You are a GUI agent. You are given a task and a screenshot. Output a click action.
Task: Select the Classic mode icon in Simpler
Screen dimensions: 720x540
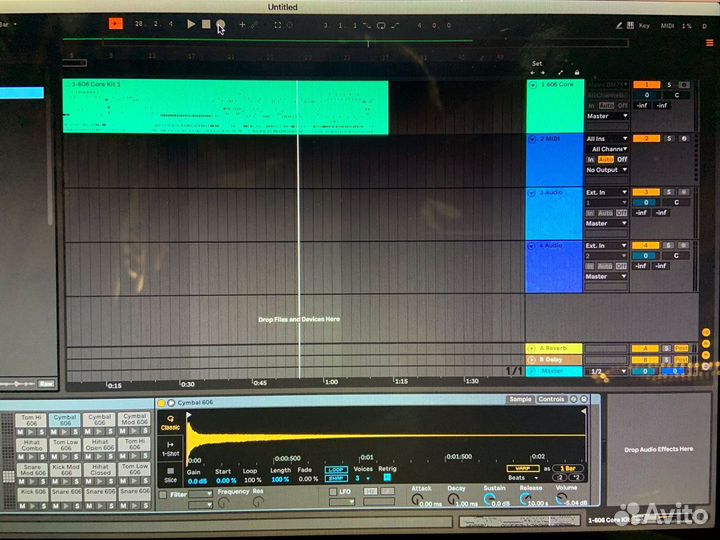(x=170, y=422)
